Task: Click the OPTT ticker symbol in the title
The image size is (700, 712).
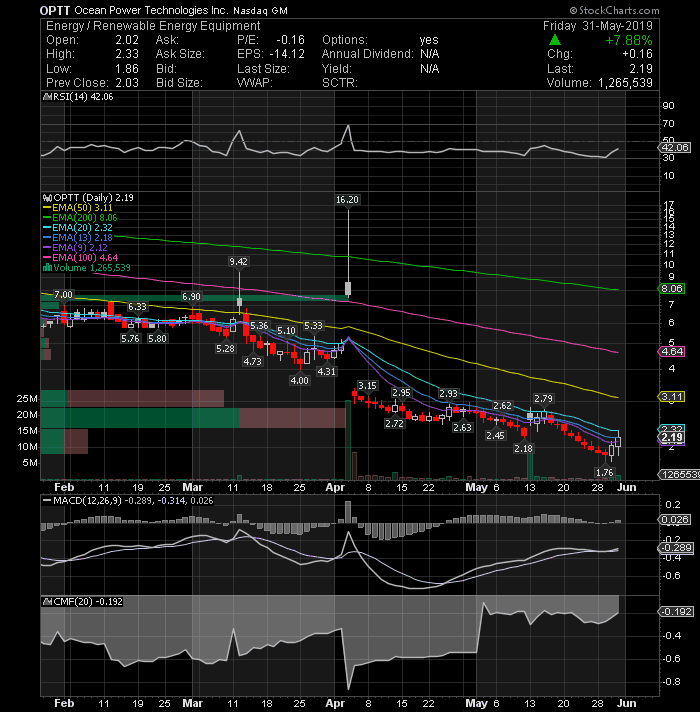Action: point(54,10)
